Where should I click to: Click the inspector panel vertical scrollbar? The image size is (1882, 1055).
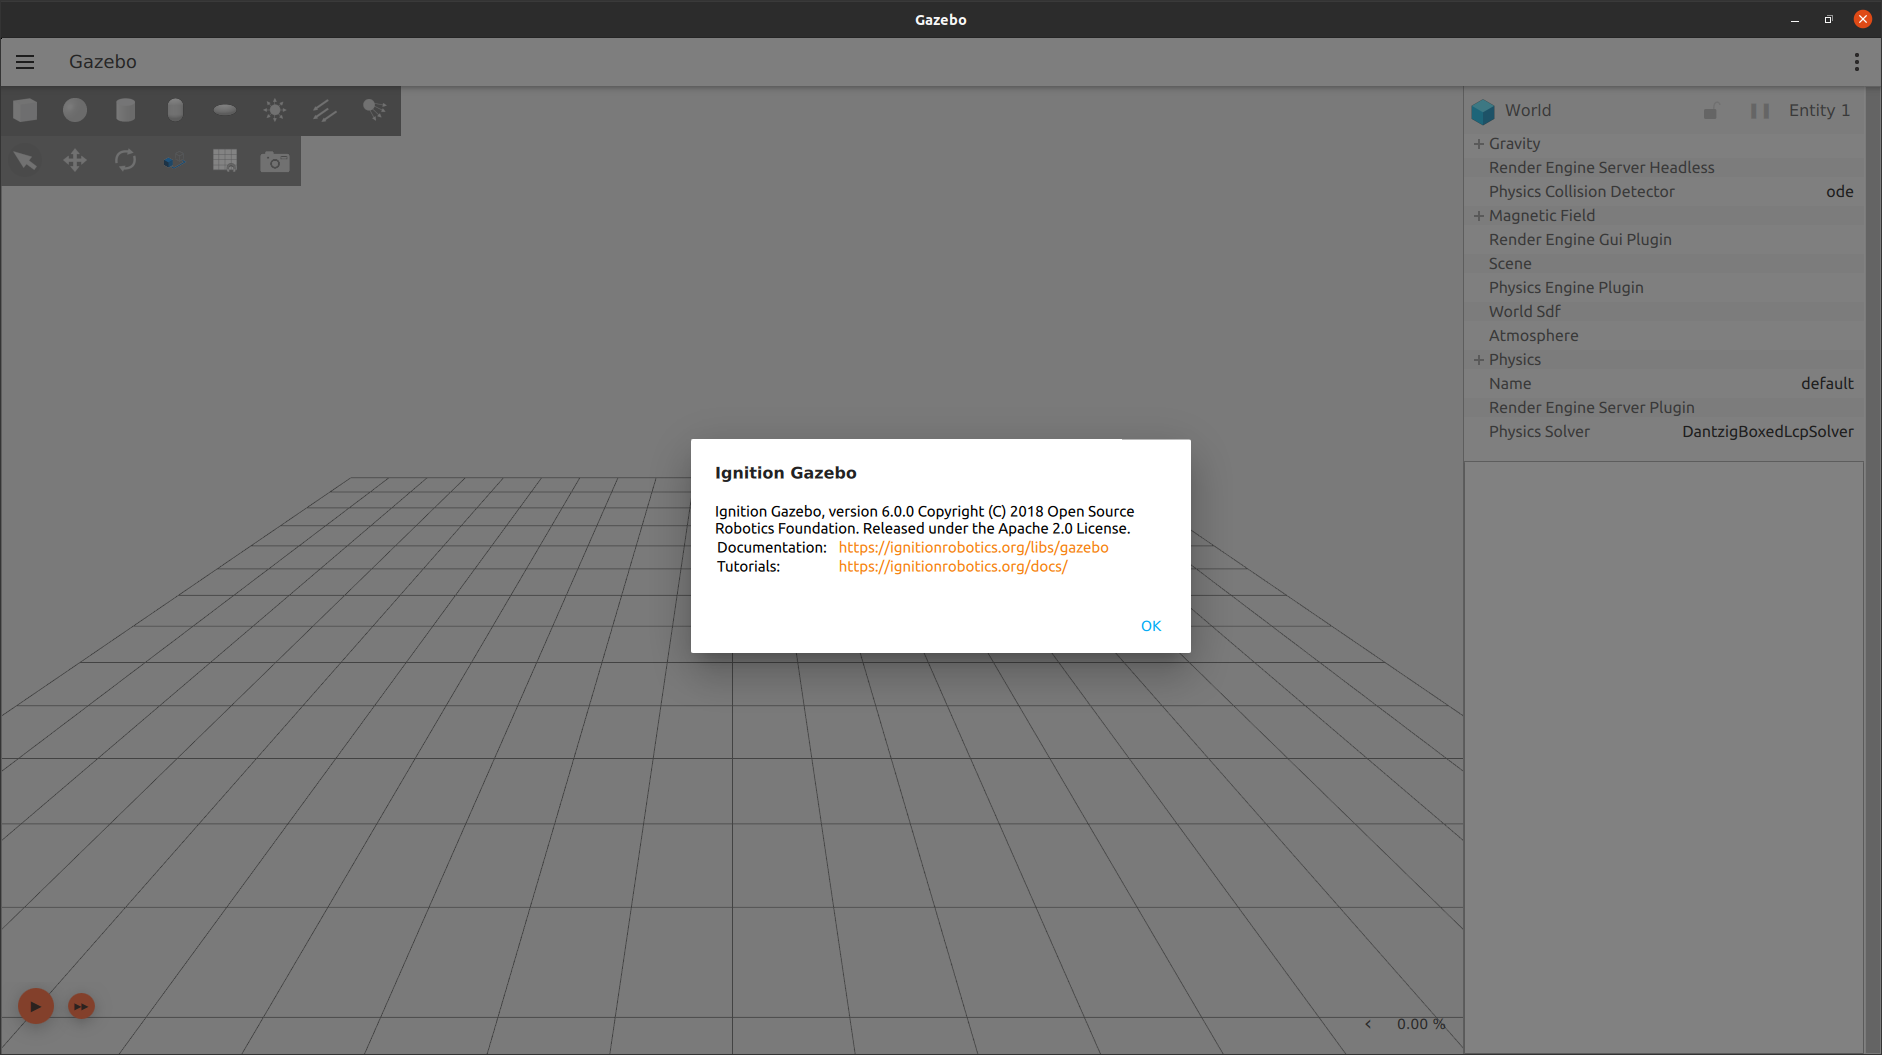tap(1872, 570)
